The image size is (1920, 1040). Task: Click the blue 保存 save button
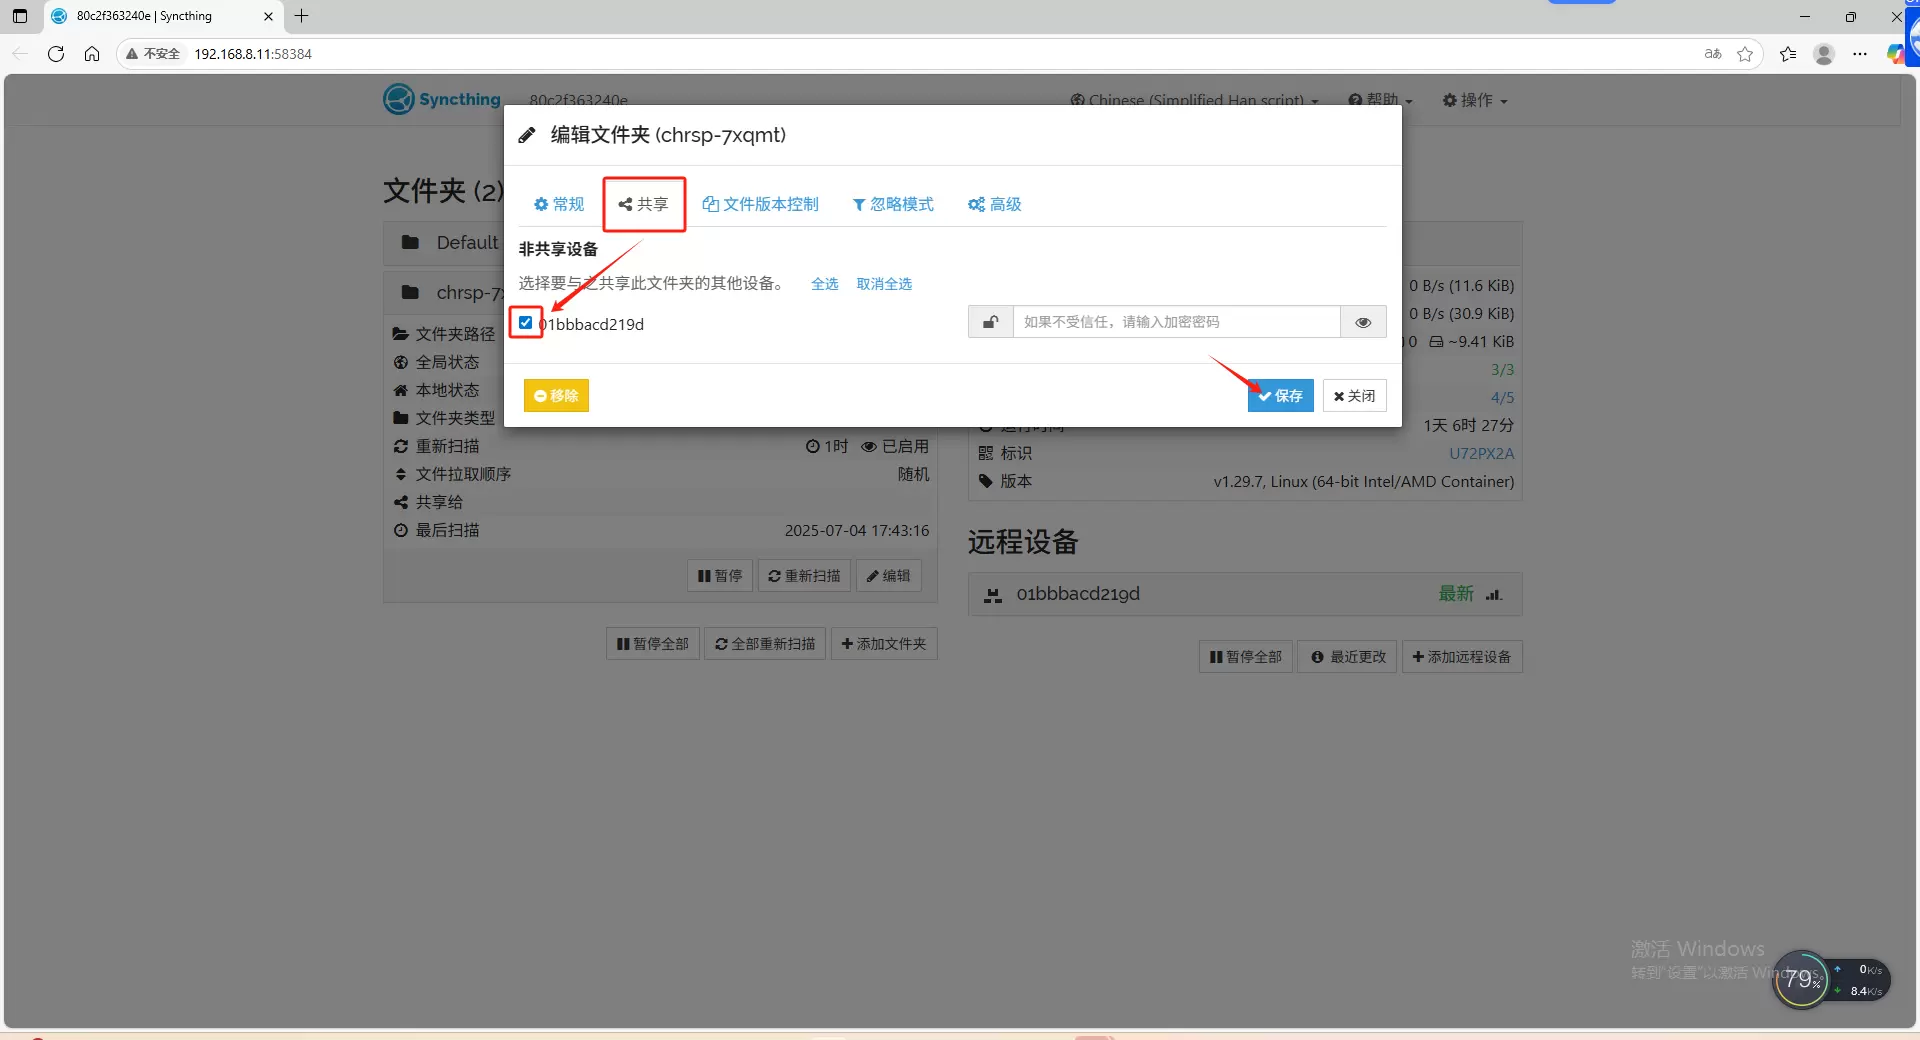point(1280,396)
